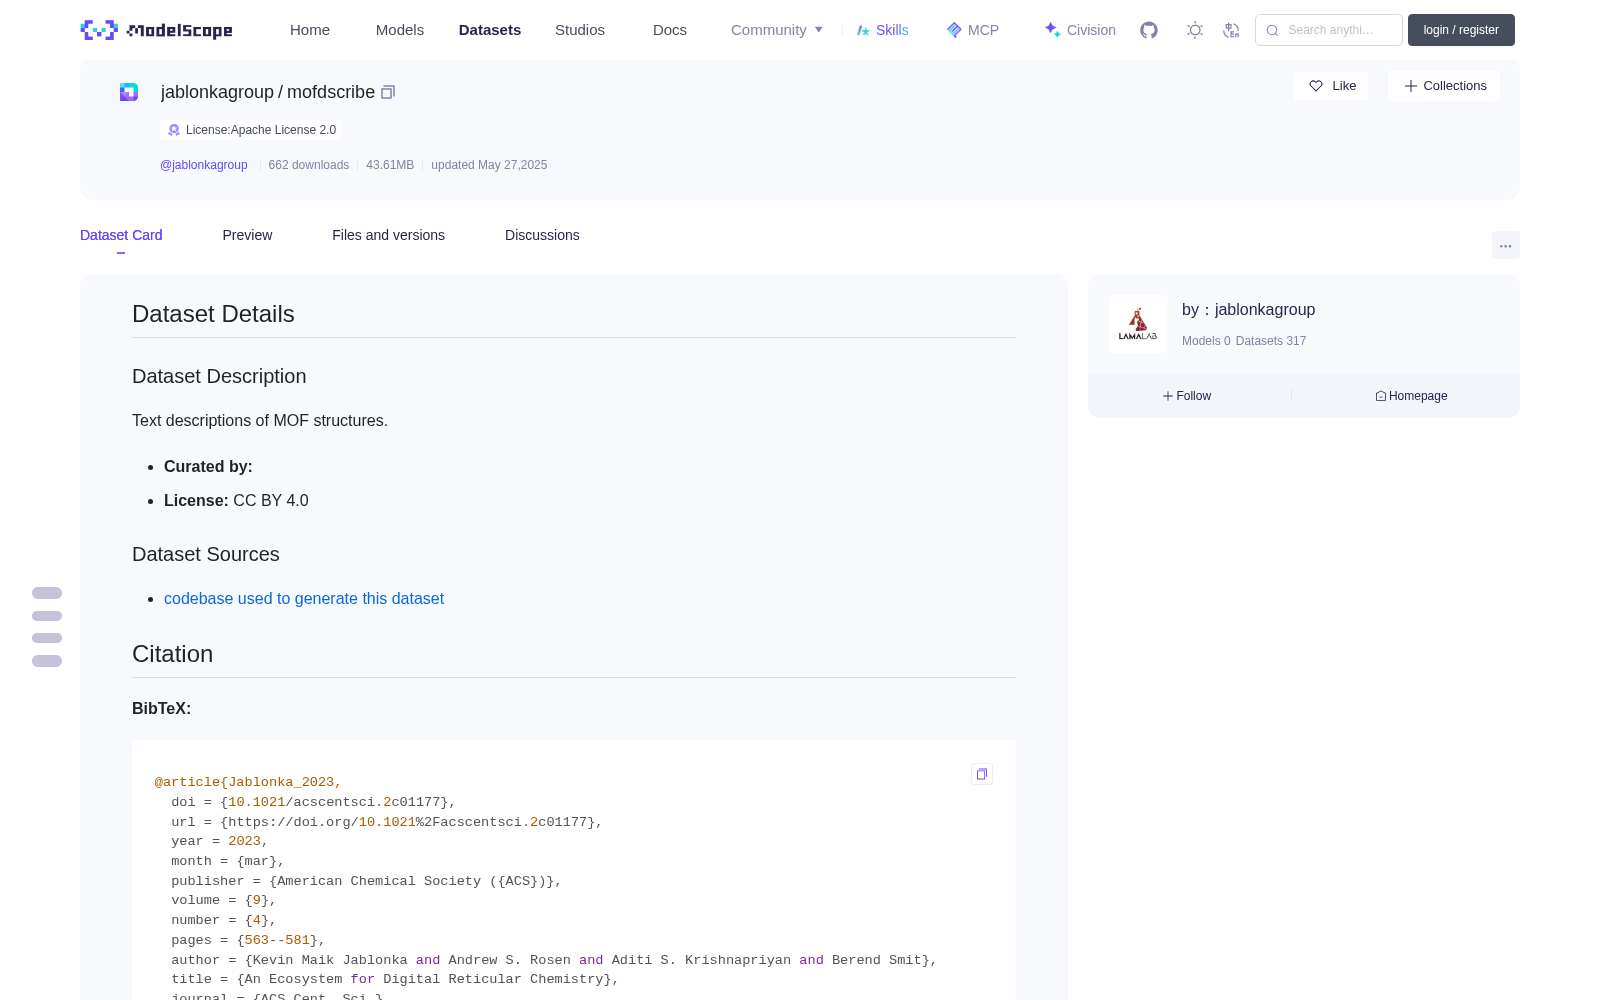Copy dataset name jablonkagroup/mofdscribe
The image size is (1600, 1000).
tap(388, 92)
